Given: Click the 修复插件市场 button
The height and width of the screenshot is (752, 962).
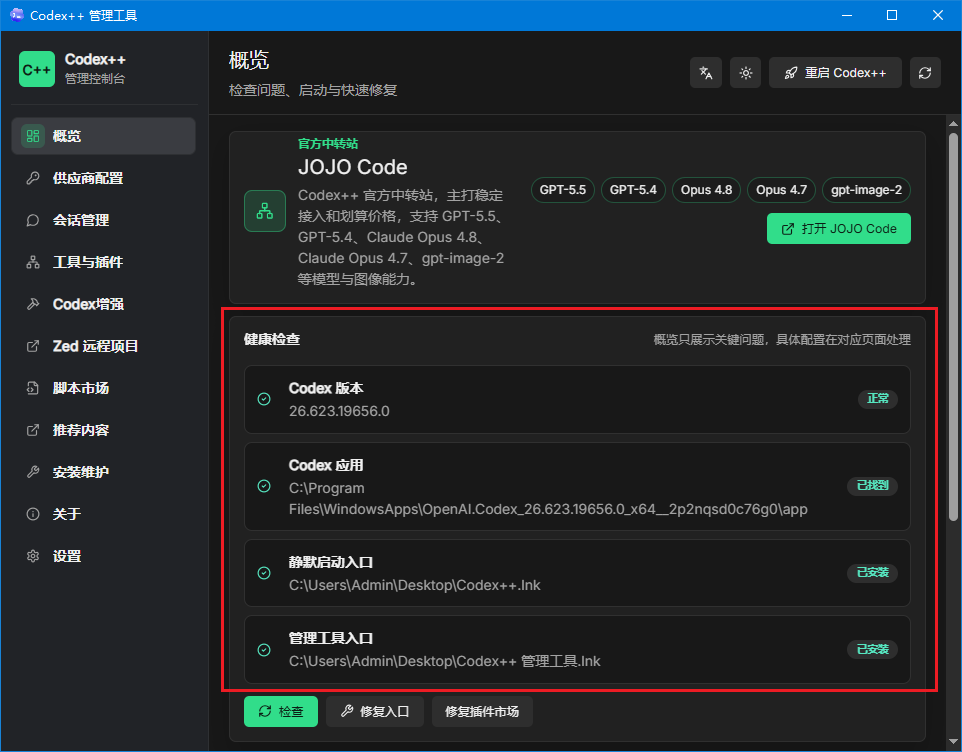Looking at the screenshot, I should (x=482, y=712).
